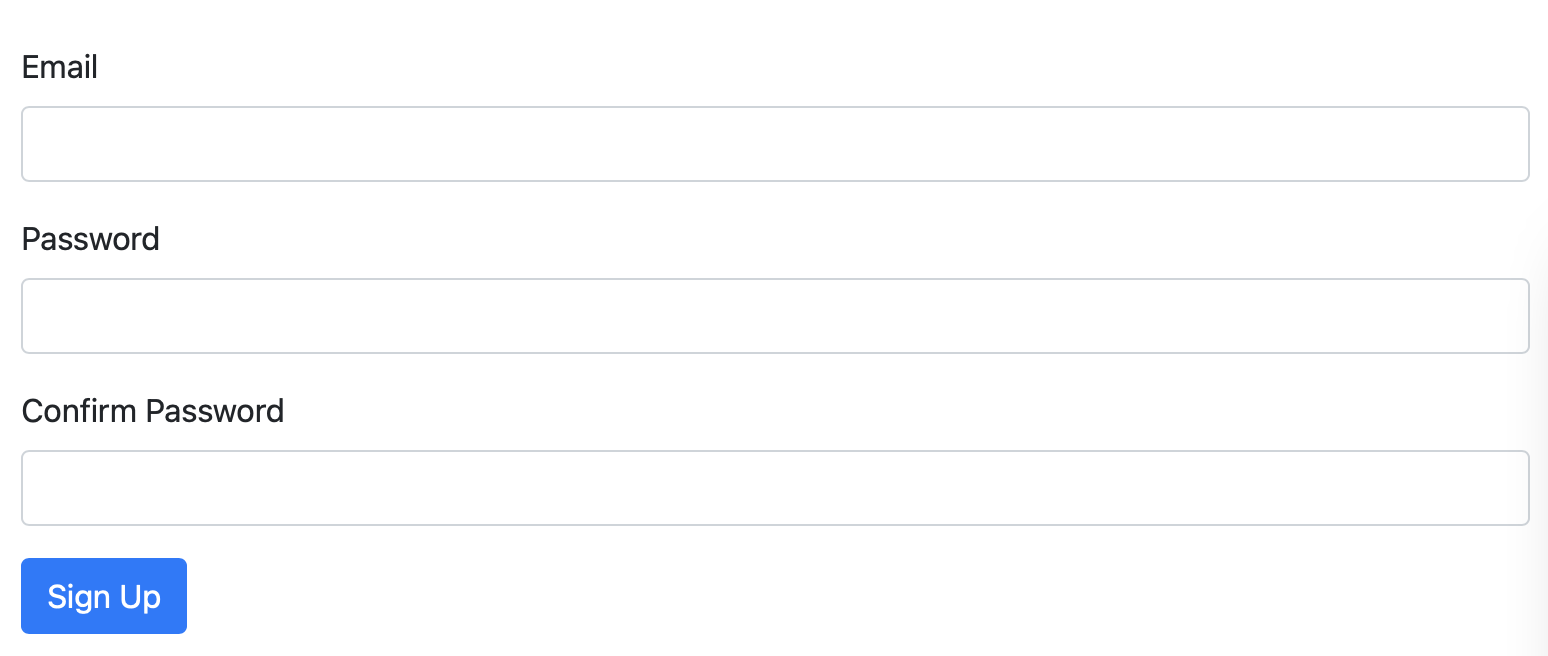Screen dimensions: 1548x656
Task: Tap the word Email above first field
Action: point(60,67)
